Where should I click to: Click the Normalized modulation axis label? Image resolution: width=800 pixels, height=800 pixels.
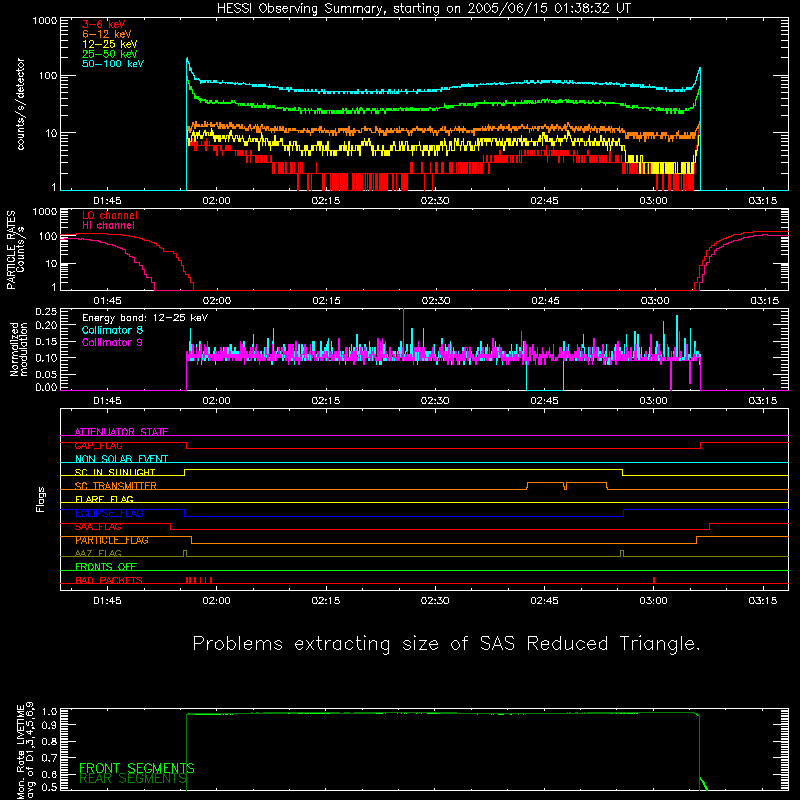tap(18, 349)
